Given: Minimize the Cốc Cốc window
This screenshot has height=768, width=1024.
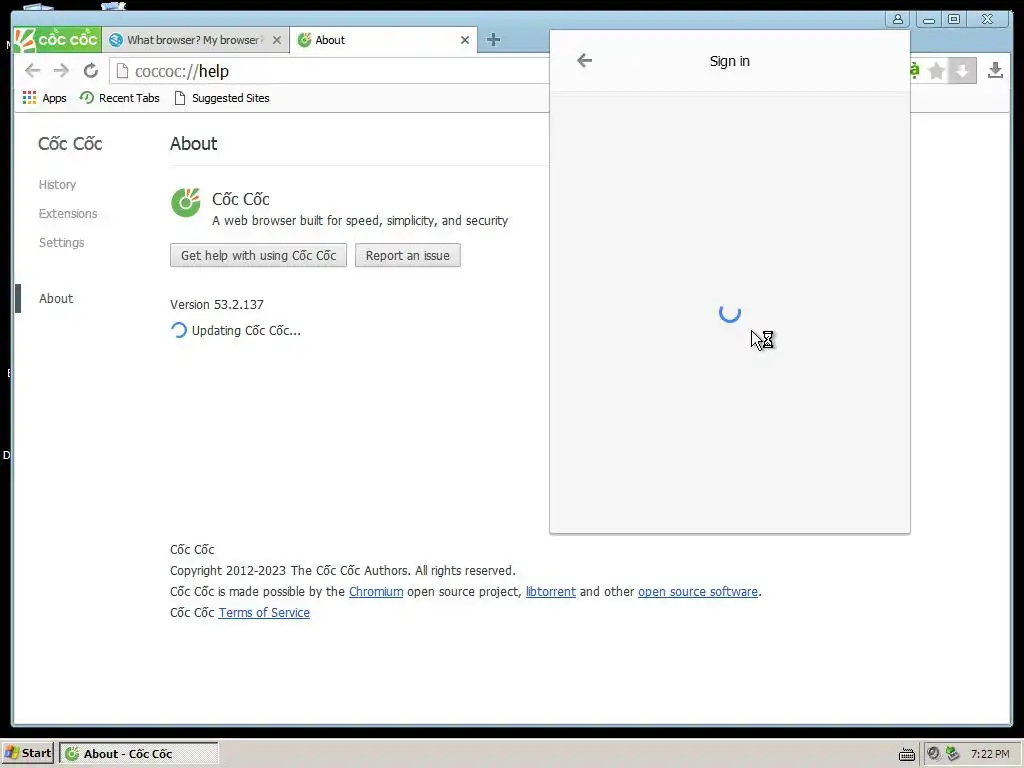Looking at the screenshot, I should [x=929, y=19].
